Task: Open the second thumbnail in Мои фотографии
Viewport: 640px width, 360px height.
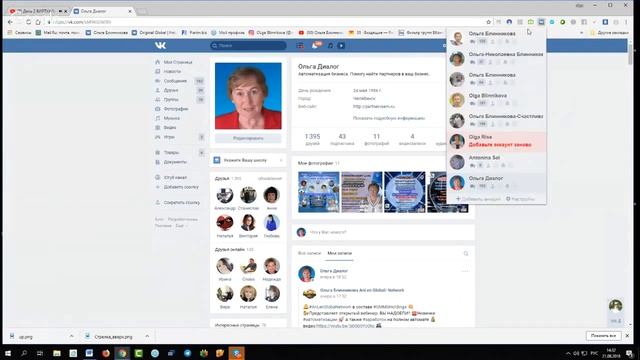Action: click(362, 192)
